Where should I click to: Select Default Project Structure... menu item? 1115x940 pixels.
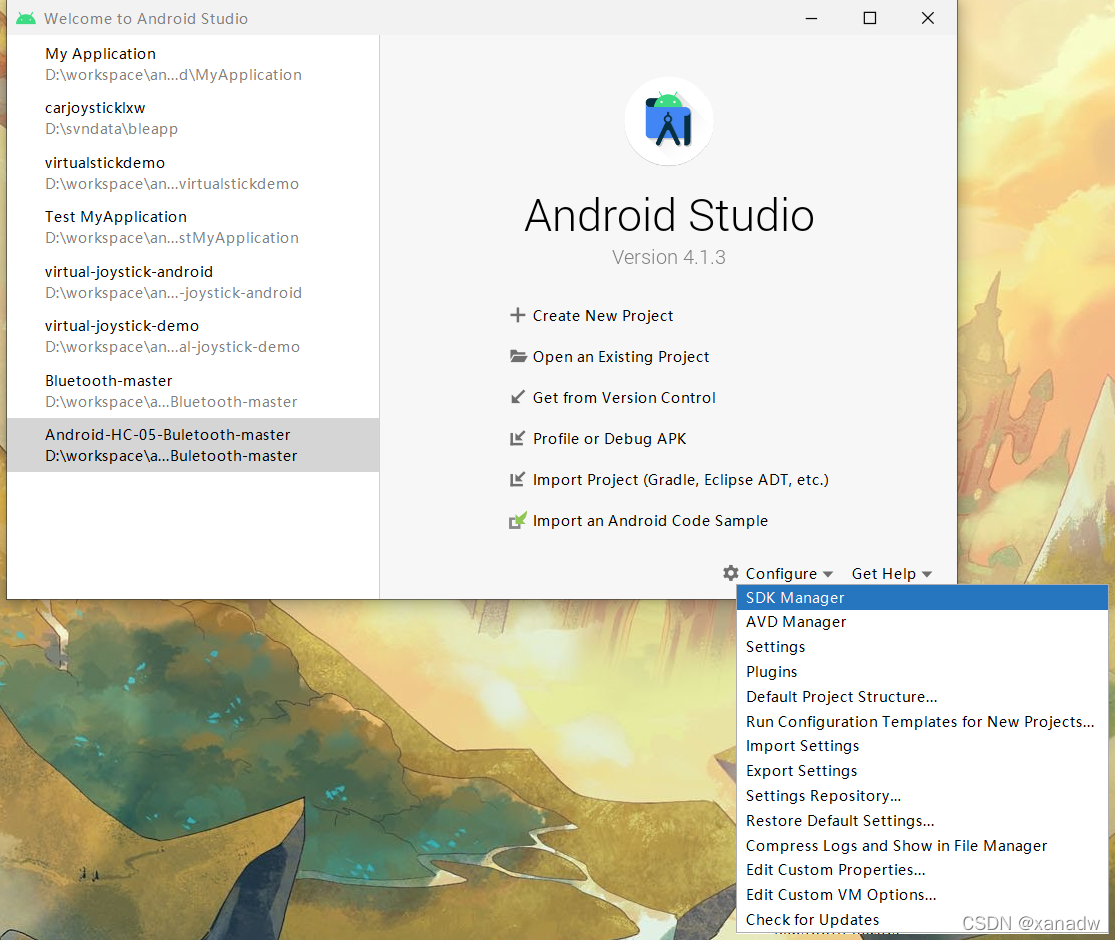[x=922, y=696]
